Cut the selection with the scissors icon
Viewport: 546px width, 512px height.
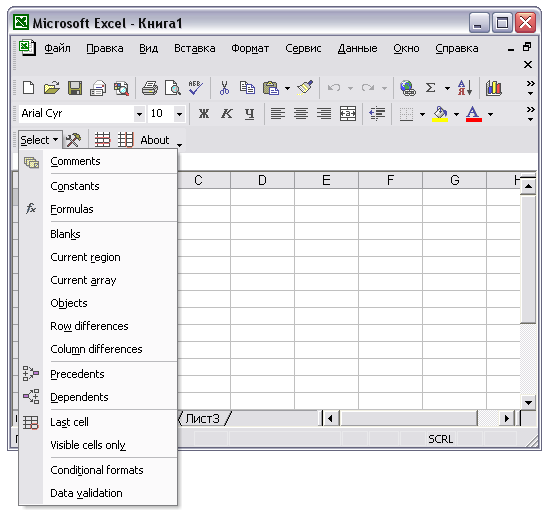click(225, 88)
